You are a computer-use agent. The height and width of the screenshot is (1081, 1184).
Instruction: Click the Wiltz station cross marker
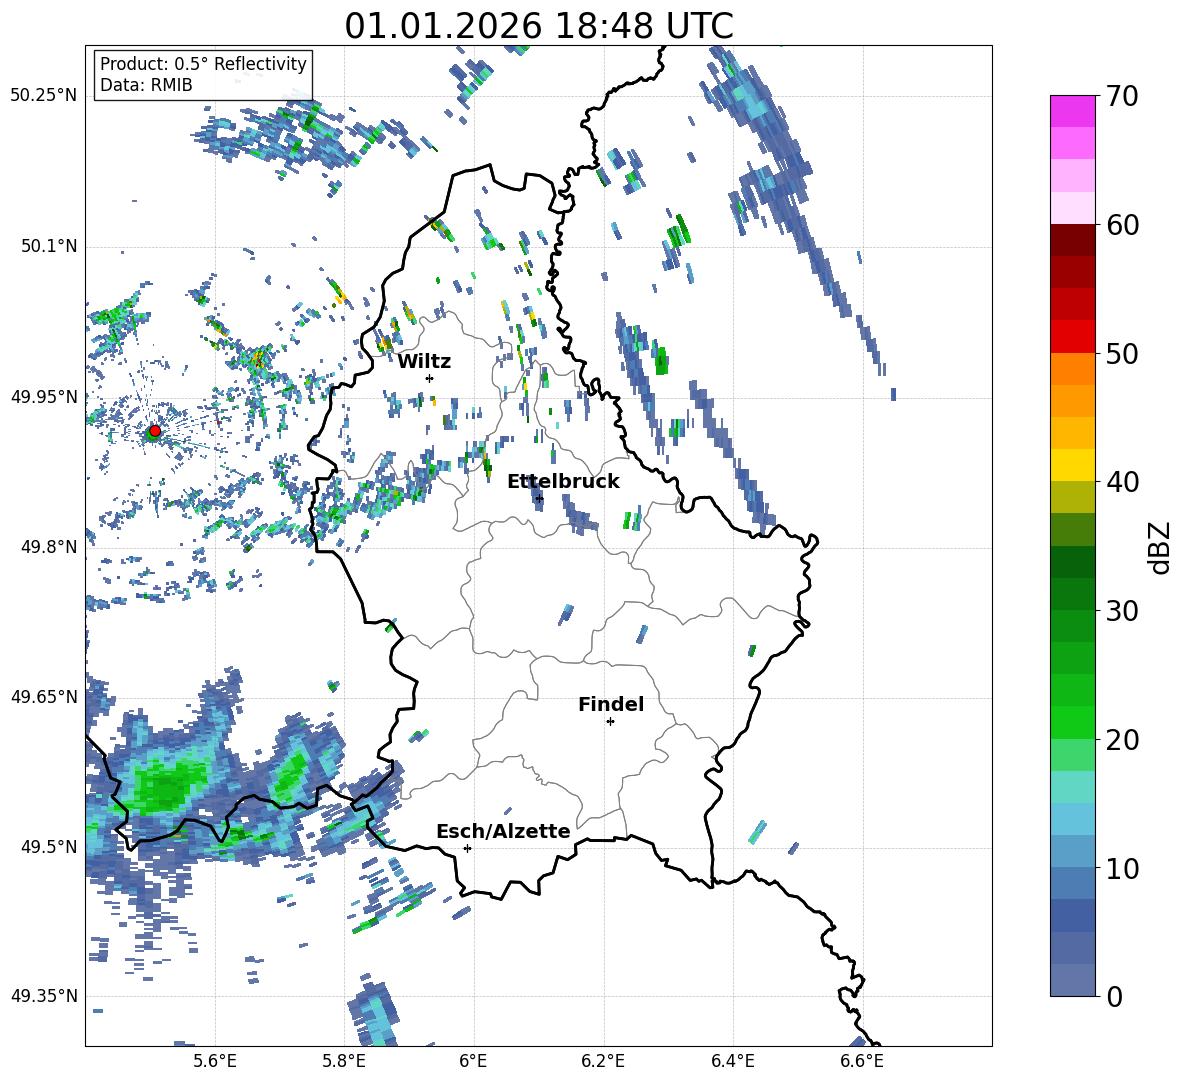[430, 378]
